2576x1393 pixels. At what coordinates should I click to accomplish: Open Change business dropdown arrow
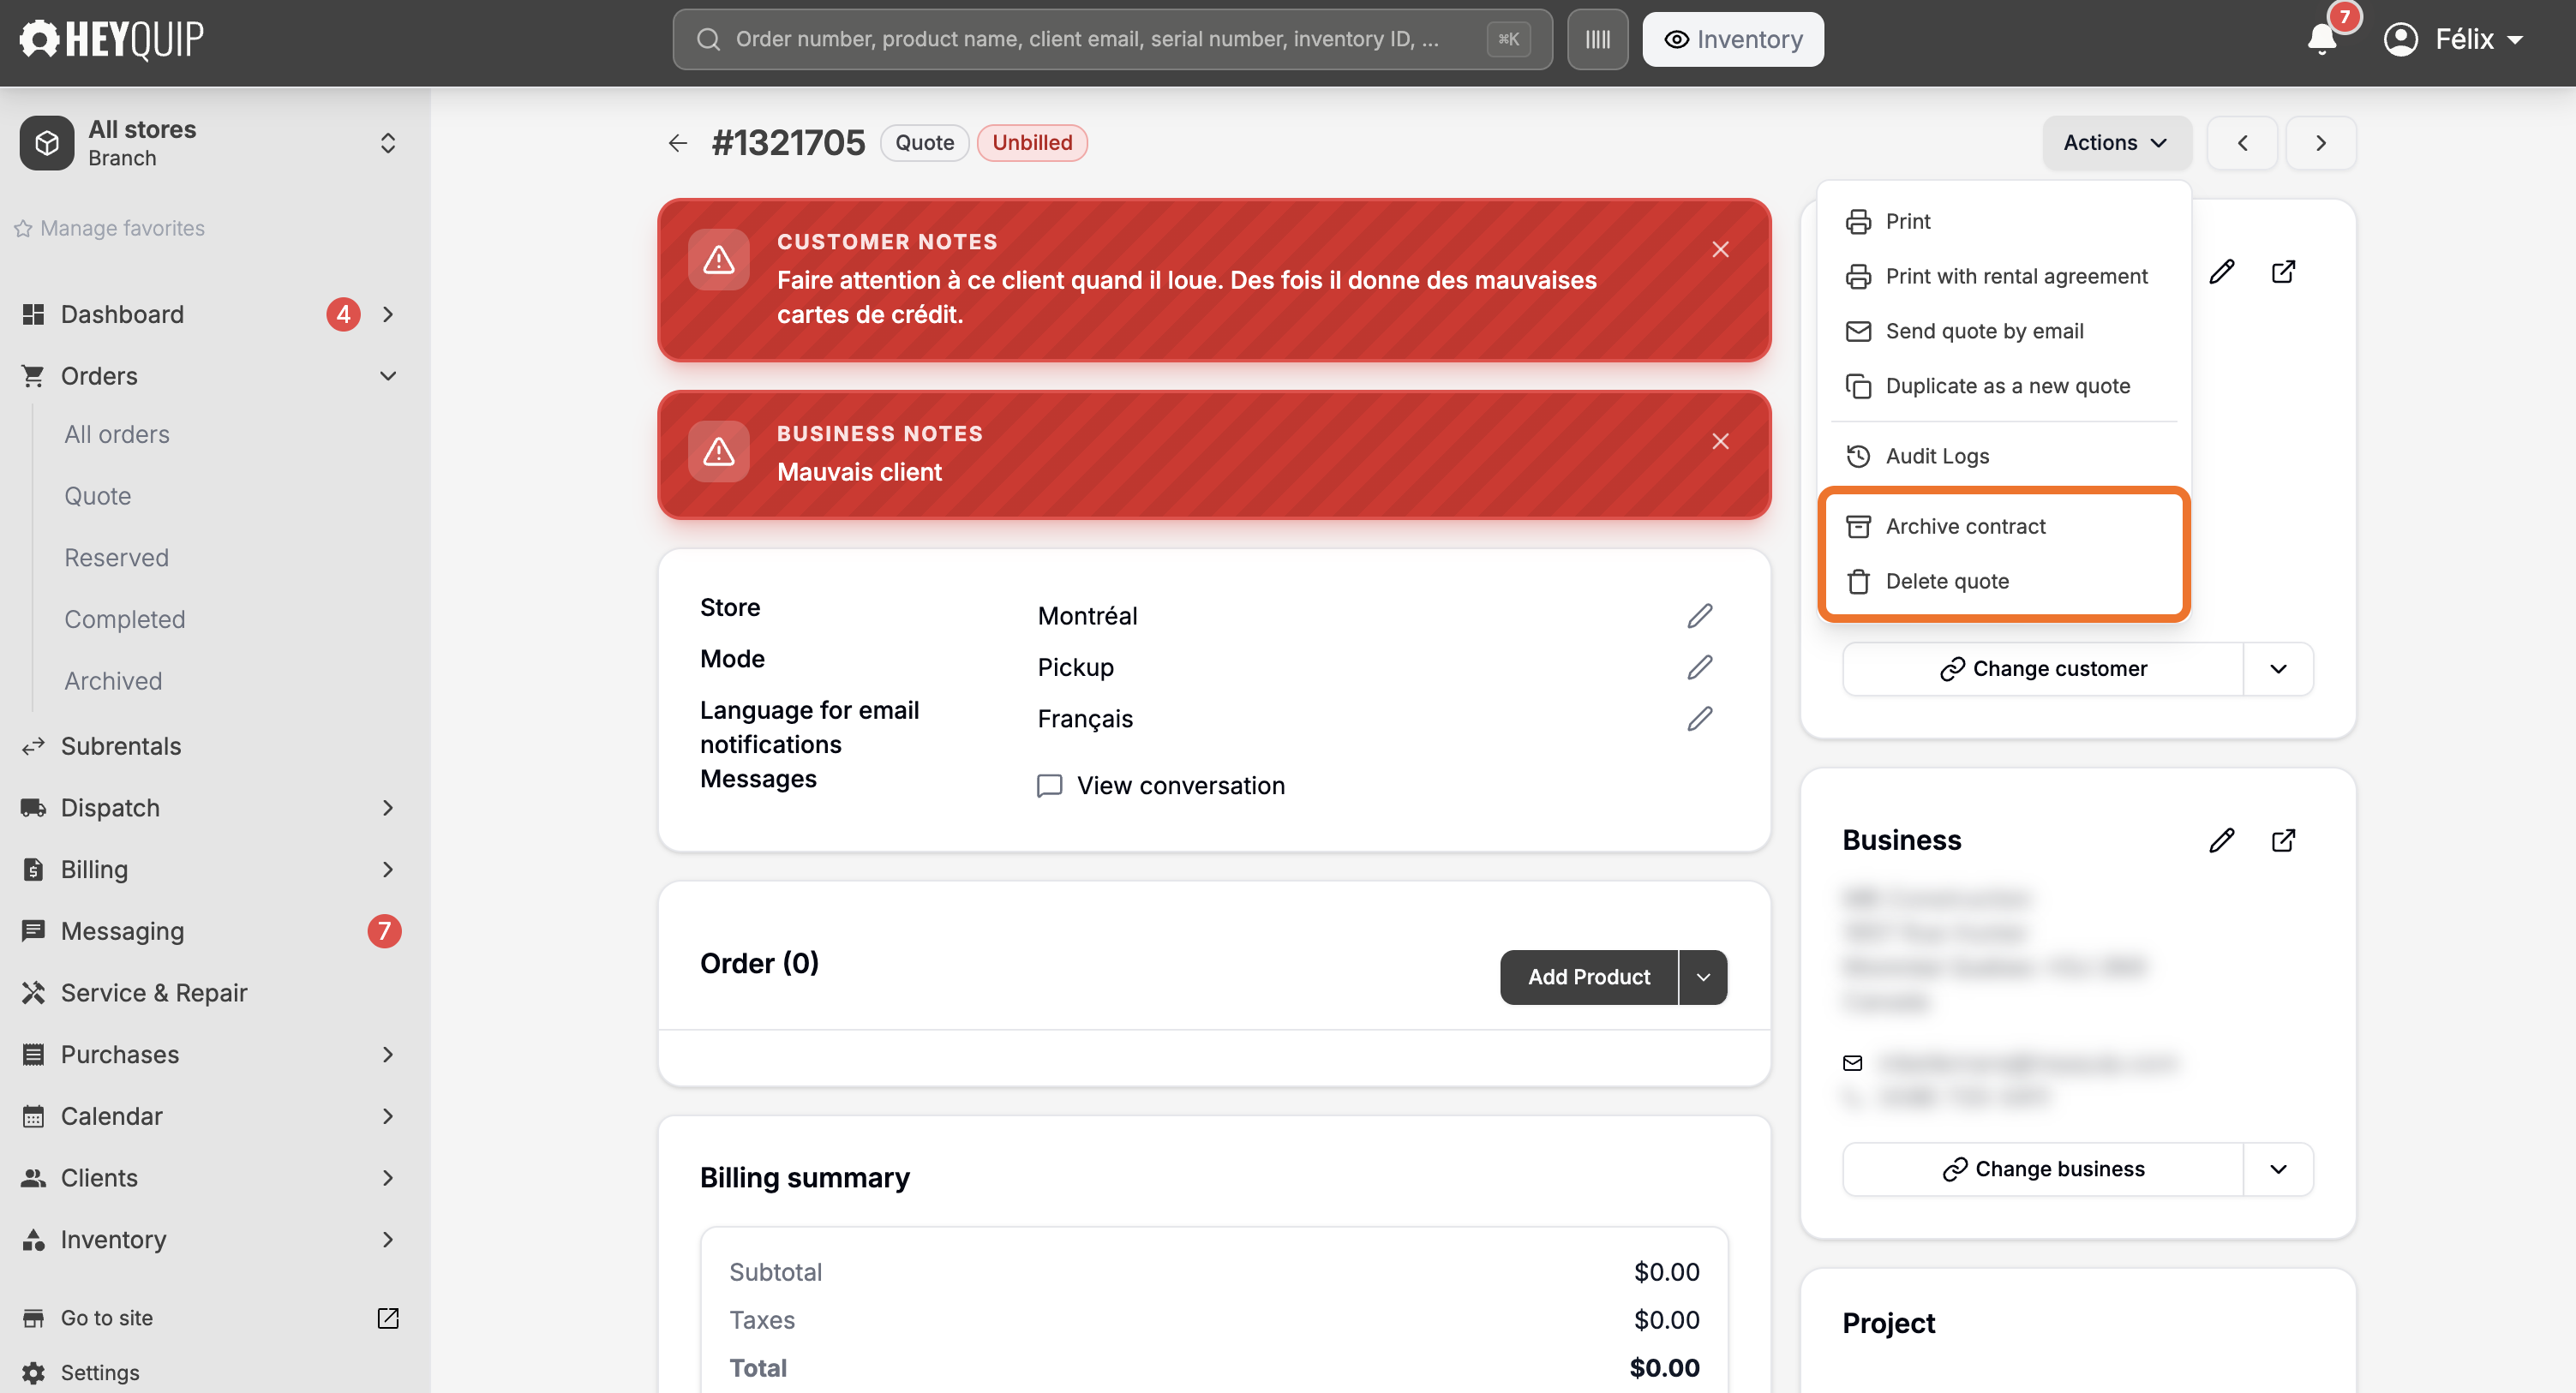click(x=2278, y=1169)
